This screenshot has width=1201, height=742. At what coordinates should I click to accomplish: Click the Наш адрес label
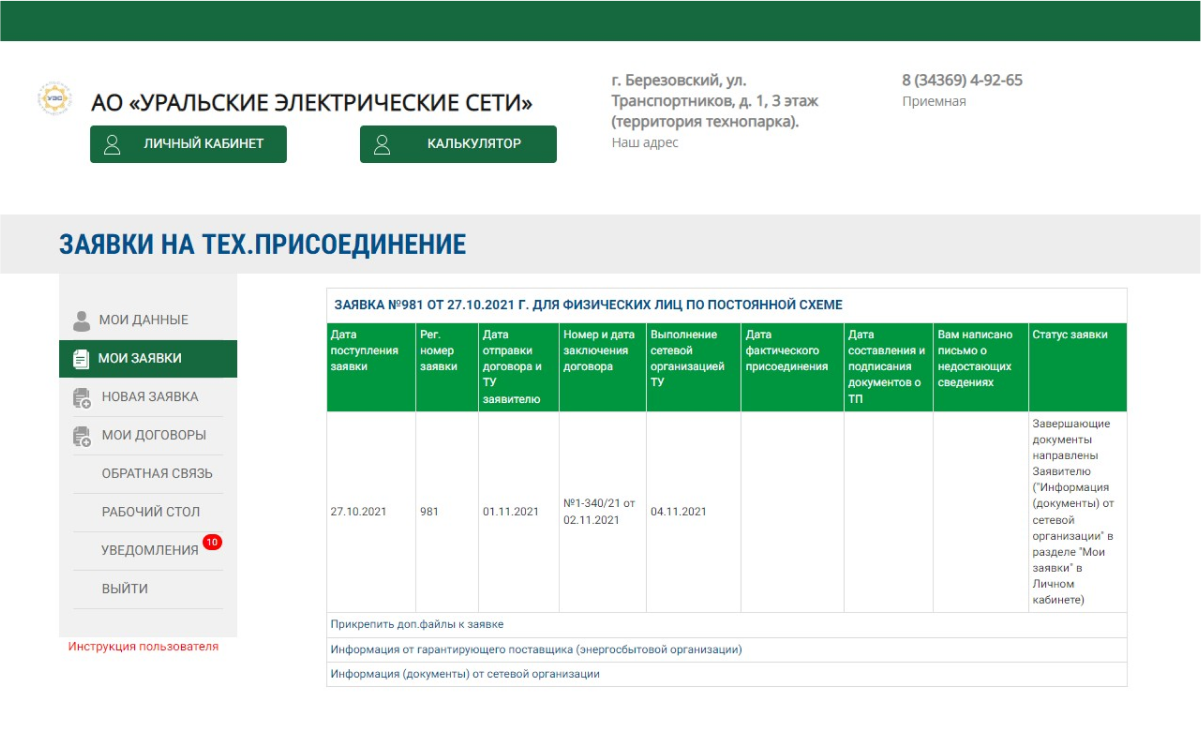pyautogui.click(x=645, y=143)
